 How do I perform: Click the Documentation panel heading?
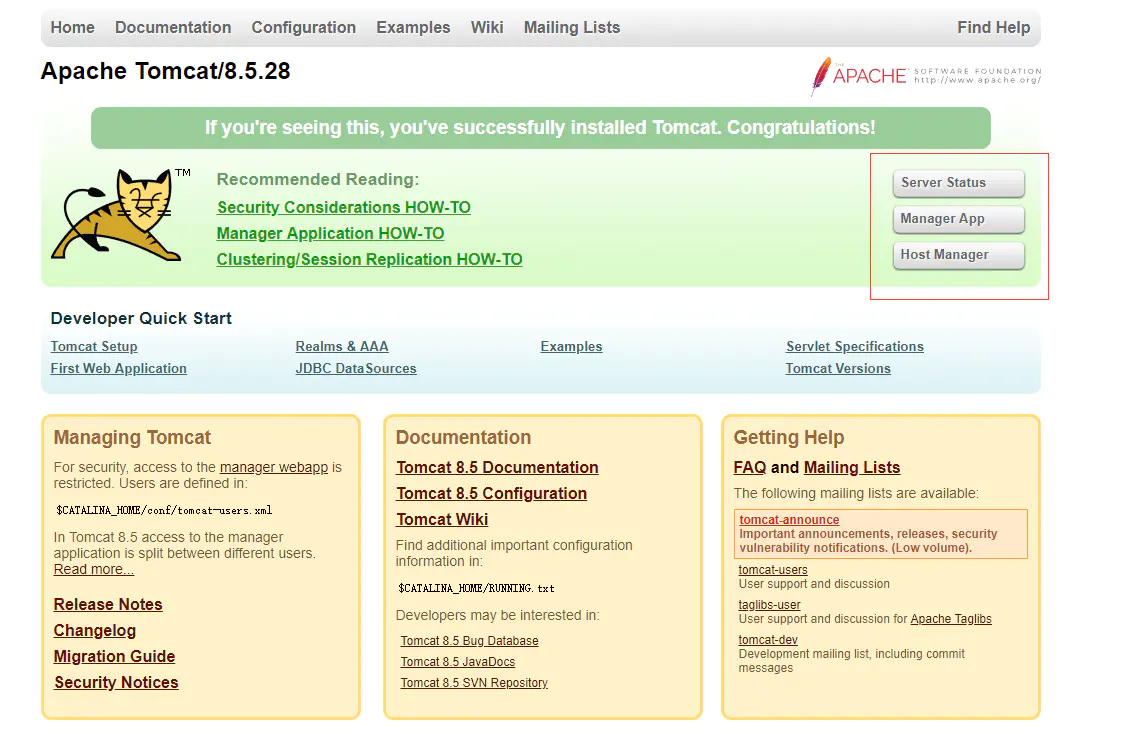pos(464,438)
